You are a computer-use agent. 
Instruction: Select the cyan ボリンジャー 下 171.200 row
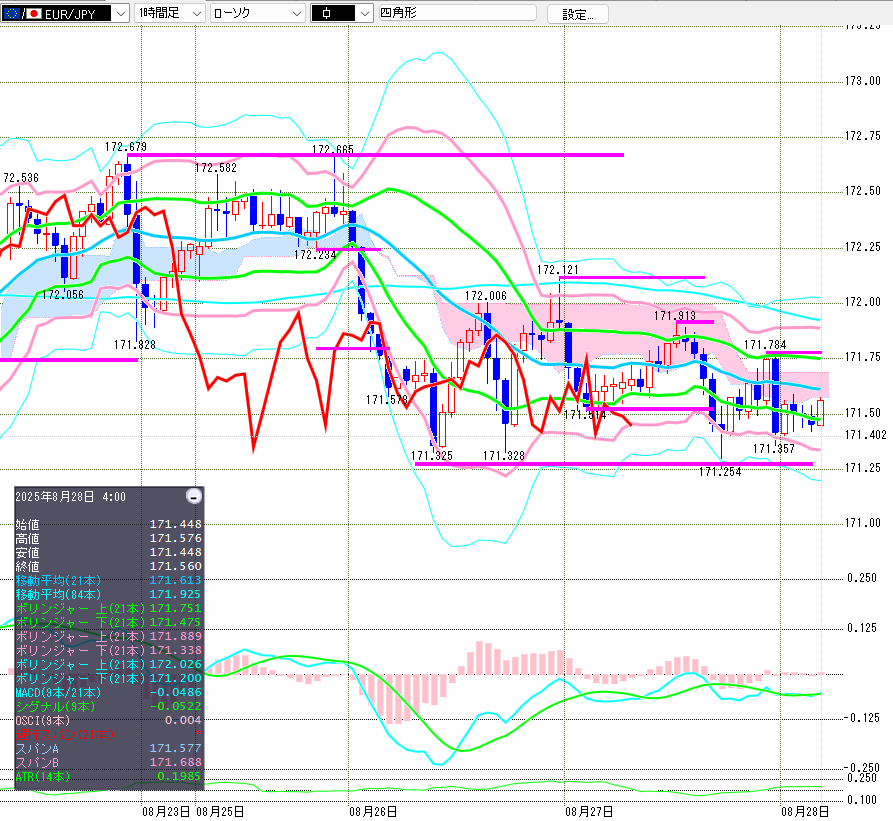[x=108, y=678]
